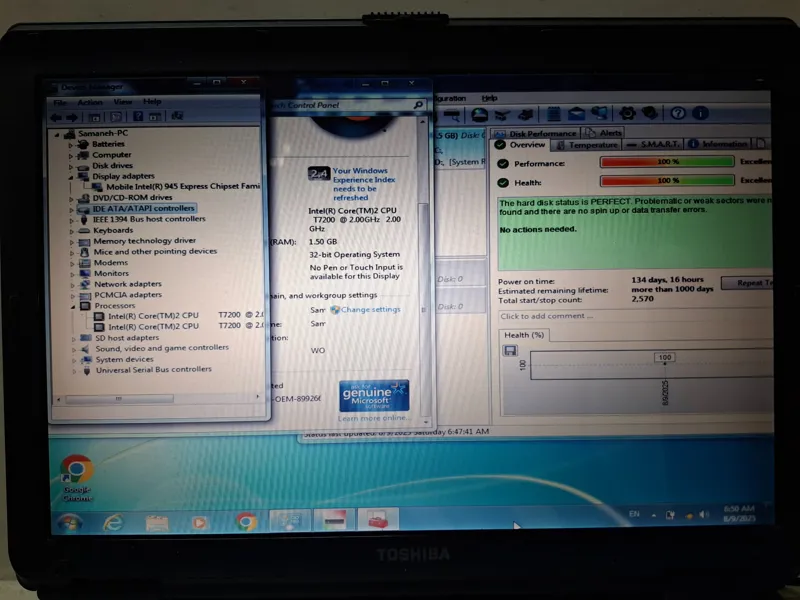
Task: Expand the Computer node
Action: (x=70, y=156)
